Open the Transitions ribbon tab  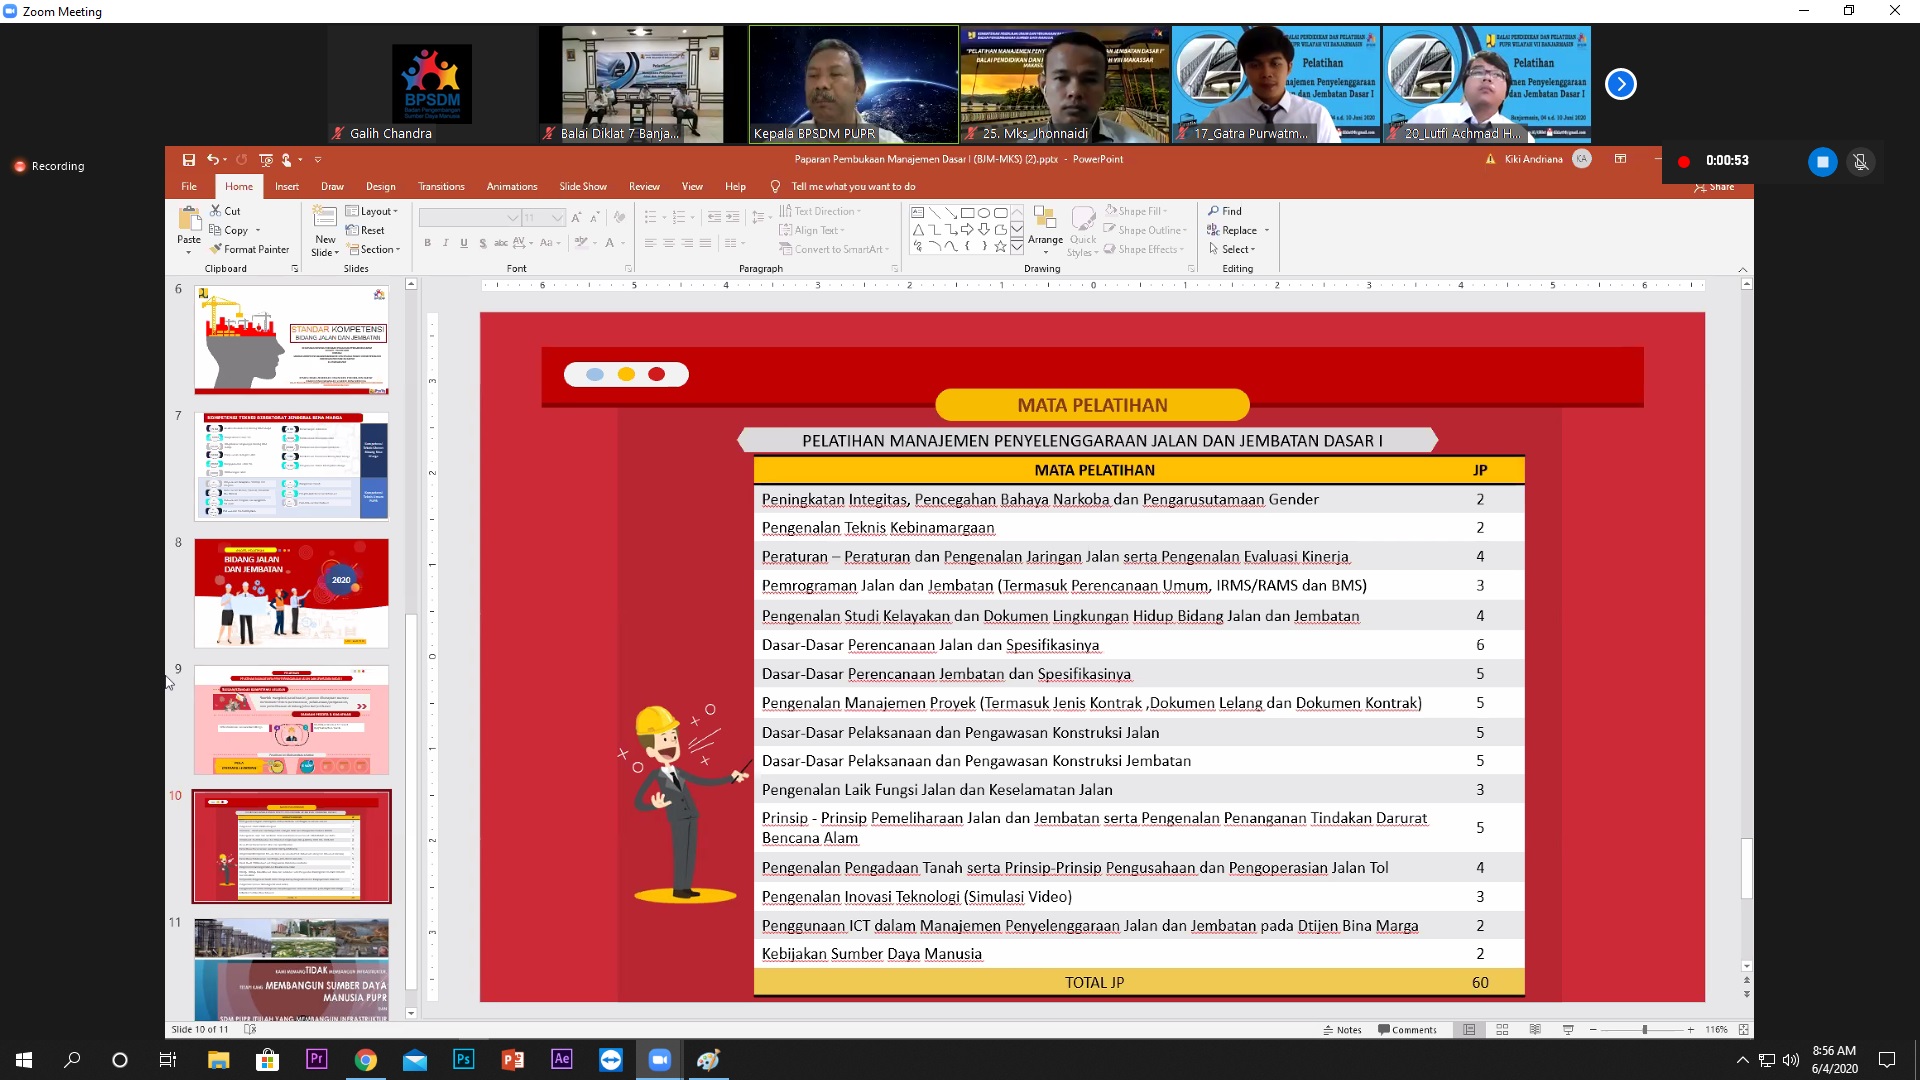click(441, 186)
